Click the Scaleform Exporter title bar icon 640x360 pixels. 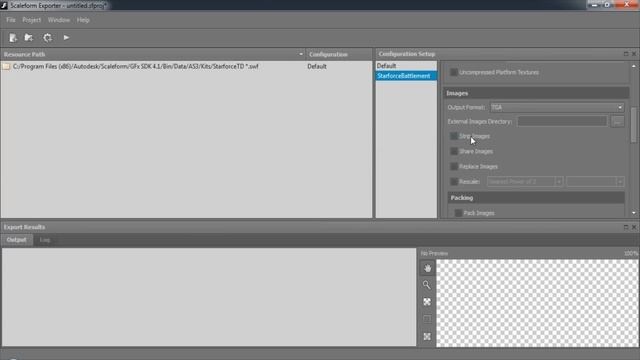(4, 5)
